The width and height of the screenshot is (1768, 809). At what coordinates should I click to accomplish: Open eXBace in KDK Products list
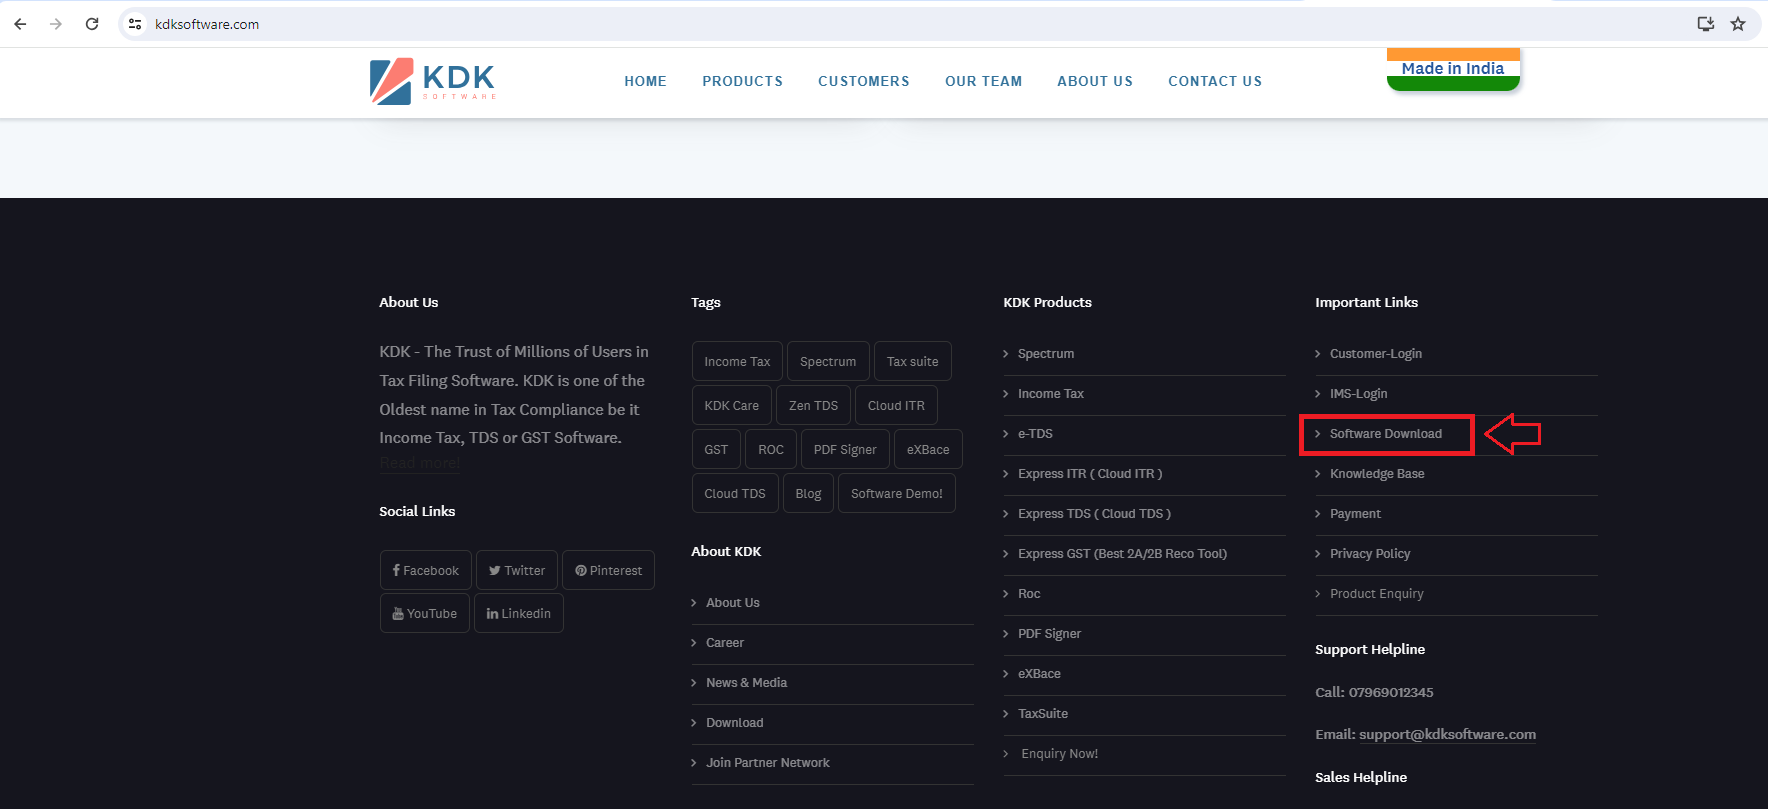pyautogui.click(x=1039, y=673)
